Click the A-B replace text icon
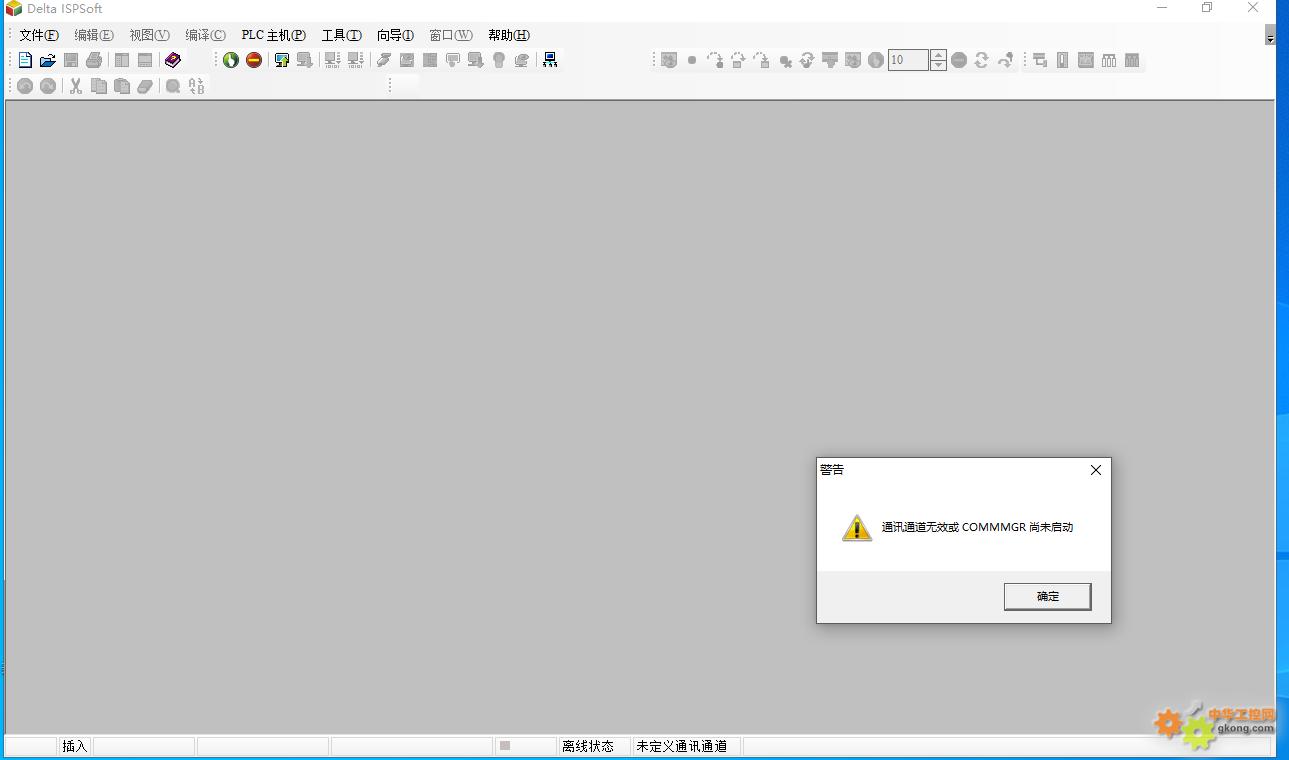Viewport: 1289px width, 760px height. coord(196,86)
